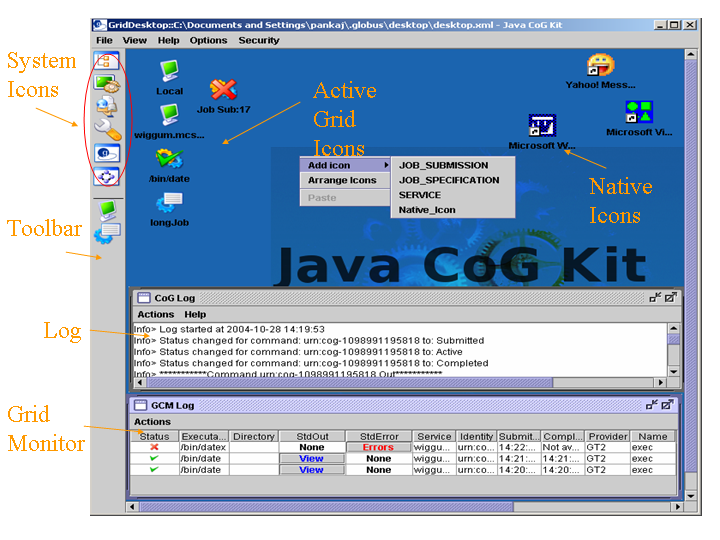720x540 pixels.
Task: Maximize the GCM Log internal frame
Action: [x=669, y=405]
